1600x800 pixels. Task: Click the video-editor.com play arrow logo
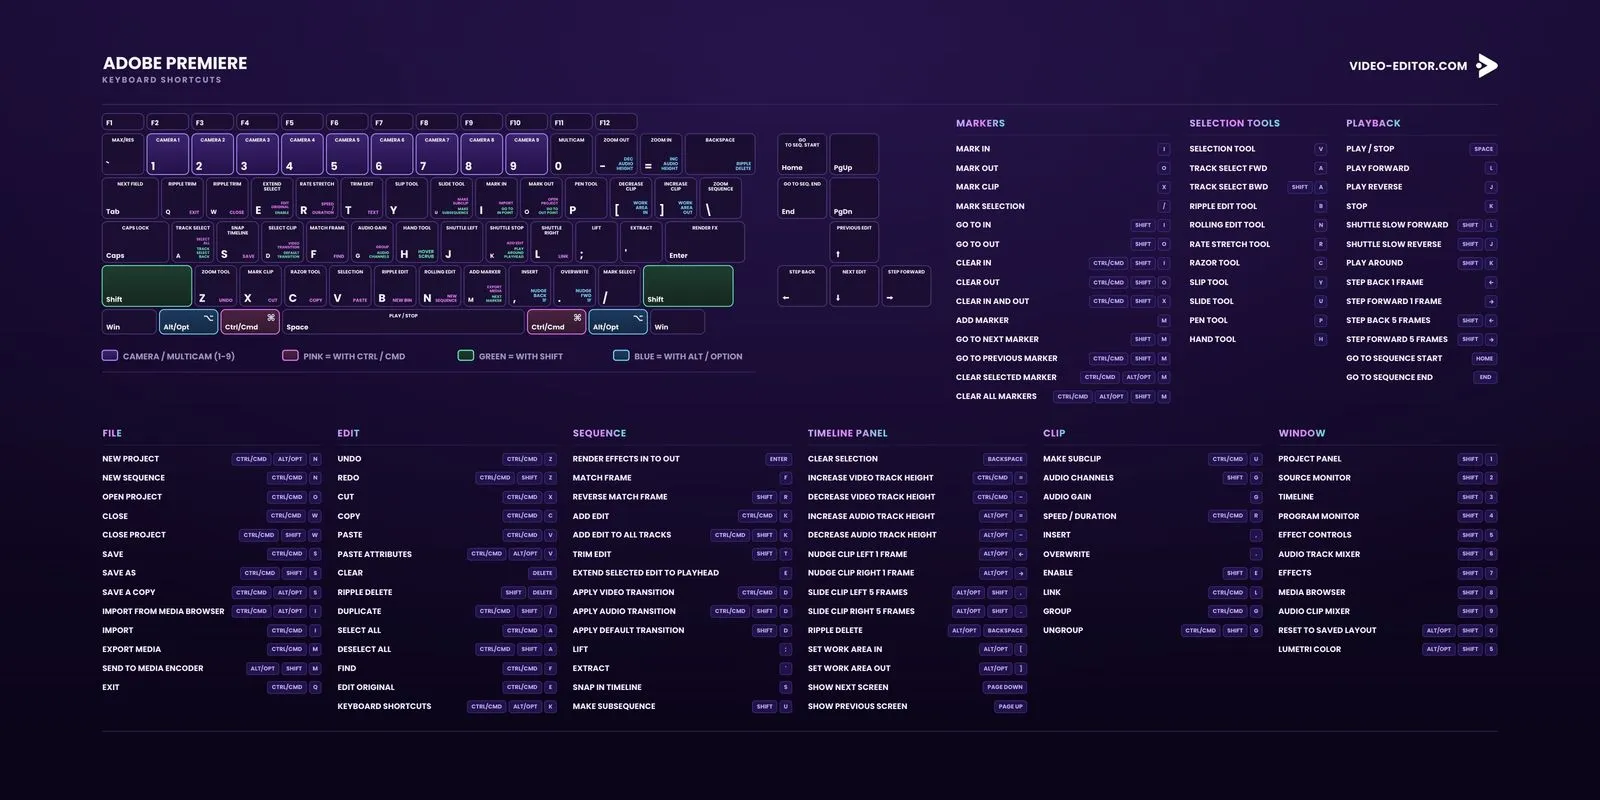coord(1487,66)
